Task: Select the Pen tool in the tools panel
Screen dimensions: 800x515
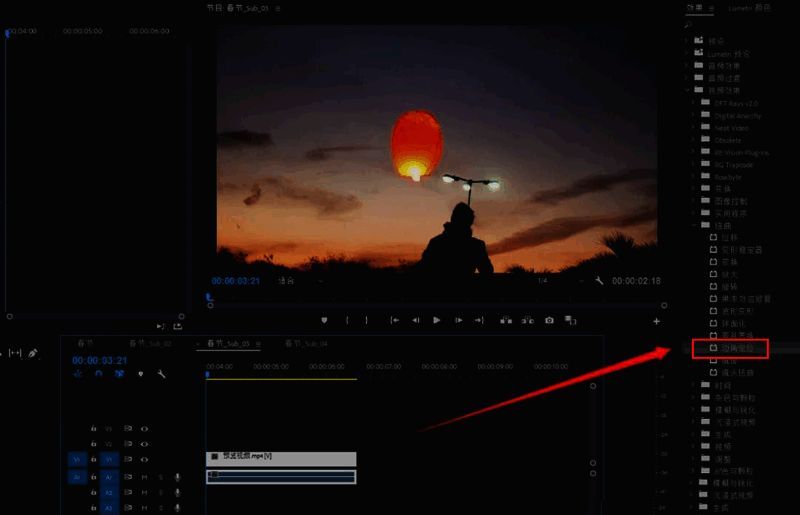Action: 32,353
